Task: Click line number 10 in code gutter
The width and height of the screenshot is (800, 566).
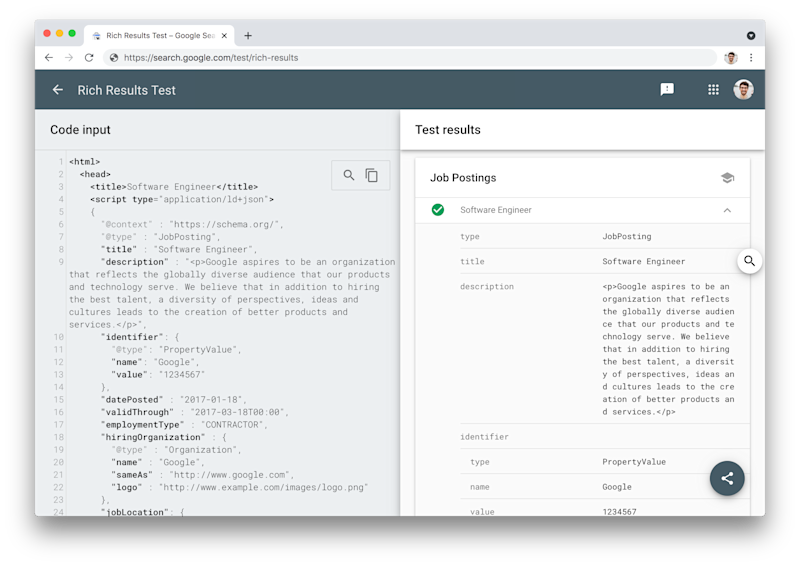Action: click(59, 337)
